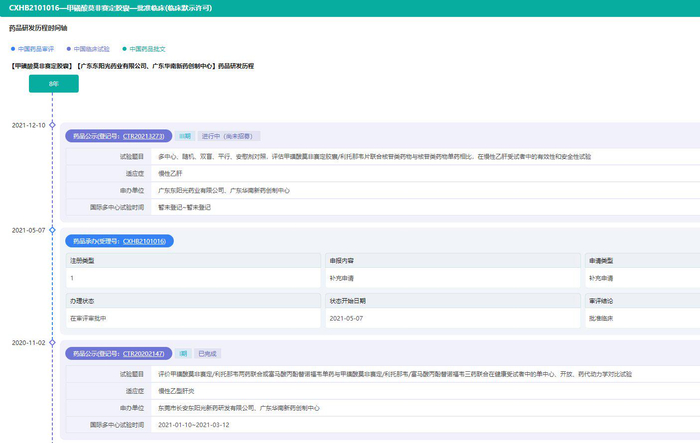Click the 国际多中心试验时间 label of the 2020-11-02 card
The image size is (700, 443).
117,425
